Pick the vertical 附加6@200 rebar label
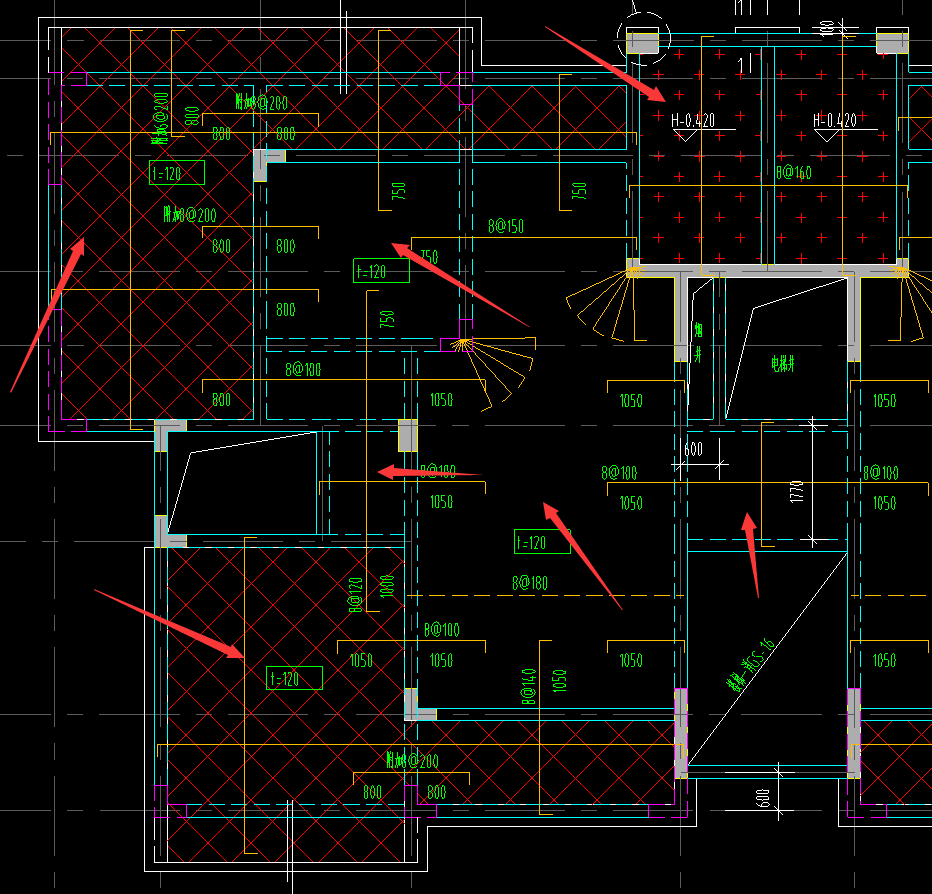The height and width of the screenshot is (894, 932). point(160,118)
